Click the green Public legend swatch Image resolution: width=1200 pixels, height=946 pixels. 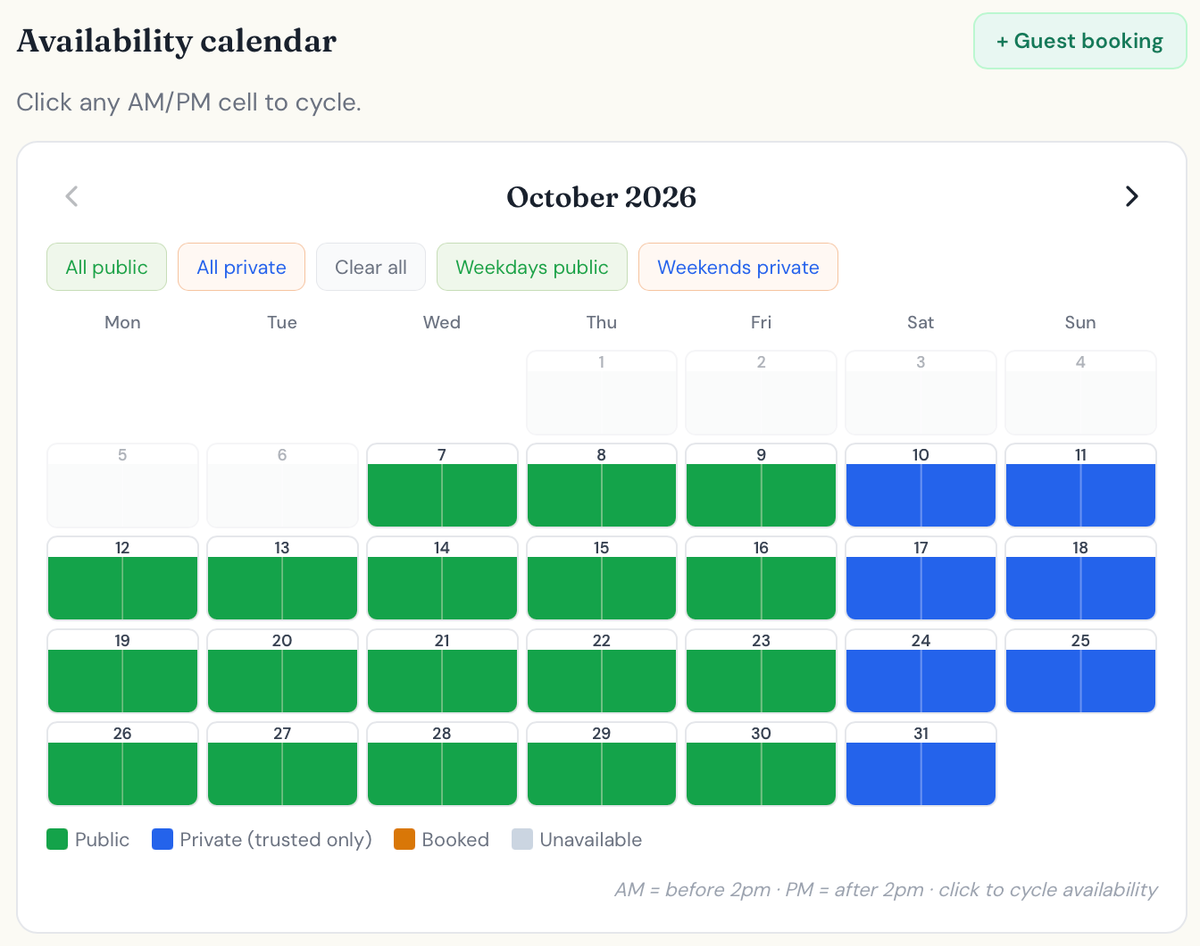click(57, 840)
